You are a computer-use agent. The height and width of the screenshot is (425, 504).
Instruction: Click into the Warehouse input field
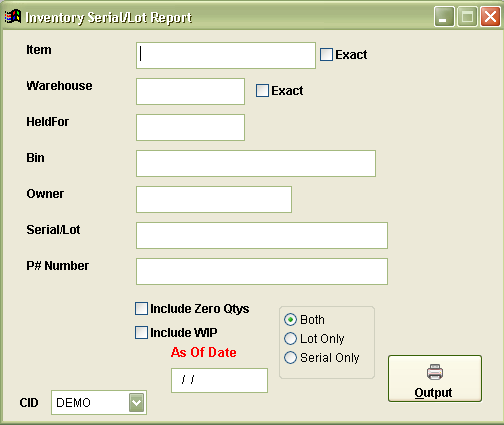(190, 91)
